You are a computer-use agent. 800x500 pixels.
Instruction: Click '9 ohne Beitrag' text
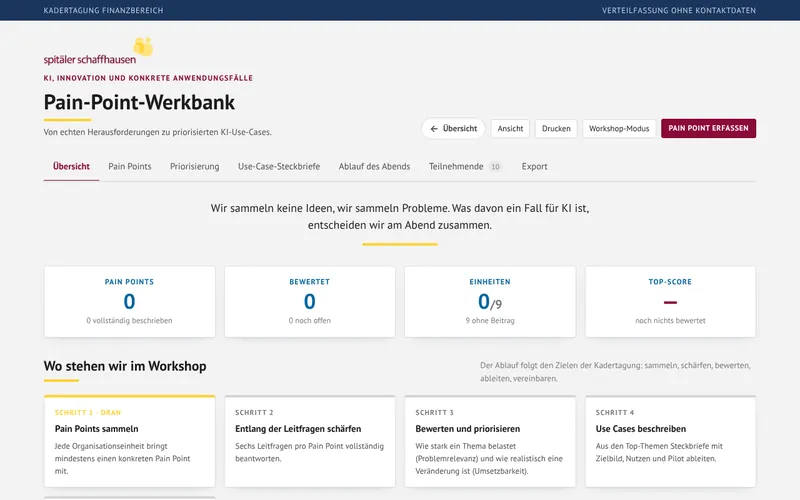coord(490,320)
